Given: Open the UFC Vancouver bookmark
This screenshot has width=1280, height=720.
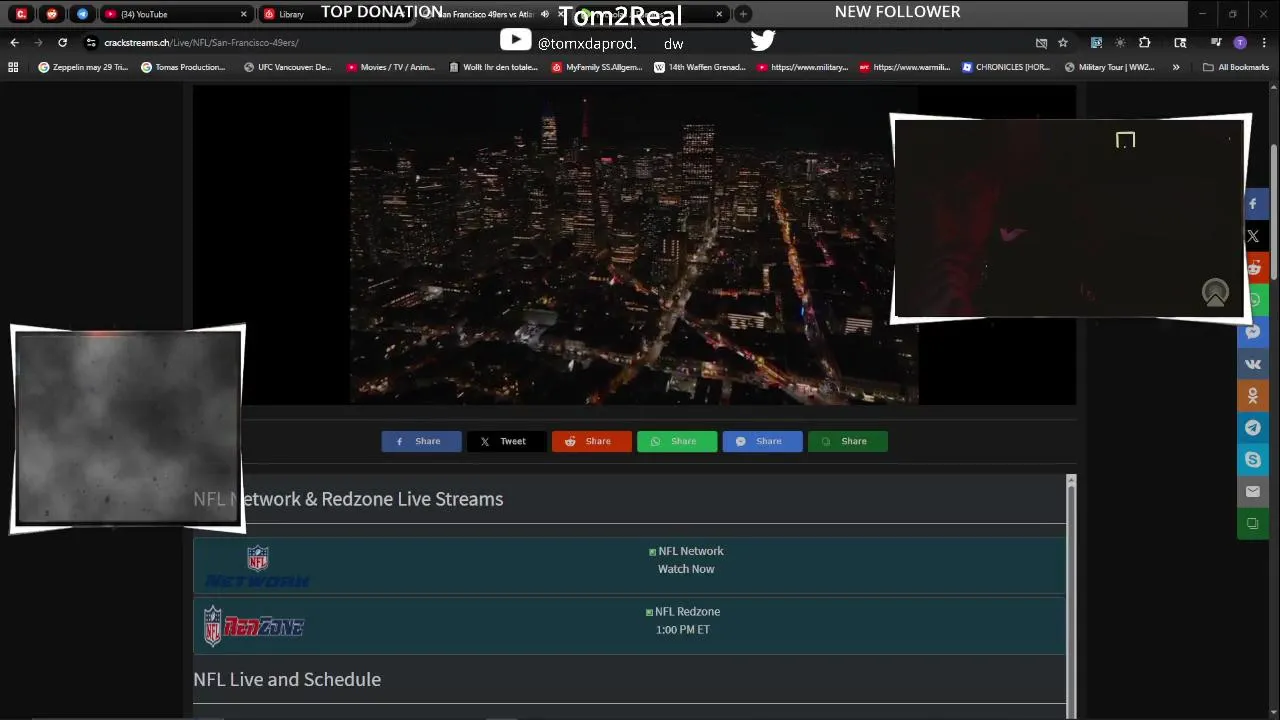Looking at the screenshot, I should coord(287,67).
